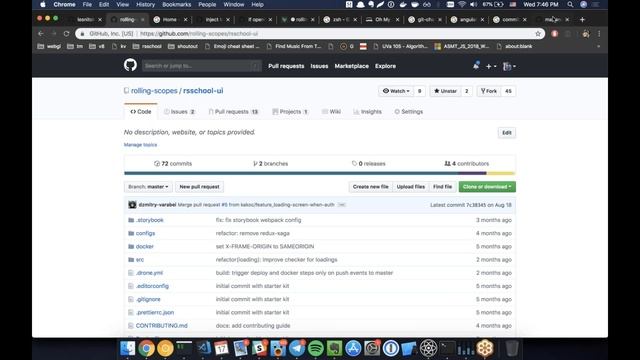
Task: Open the CONTRIBUTING.md file
Action: [x=162, y=326]
